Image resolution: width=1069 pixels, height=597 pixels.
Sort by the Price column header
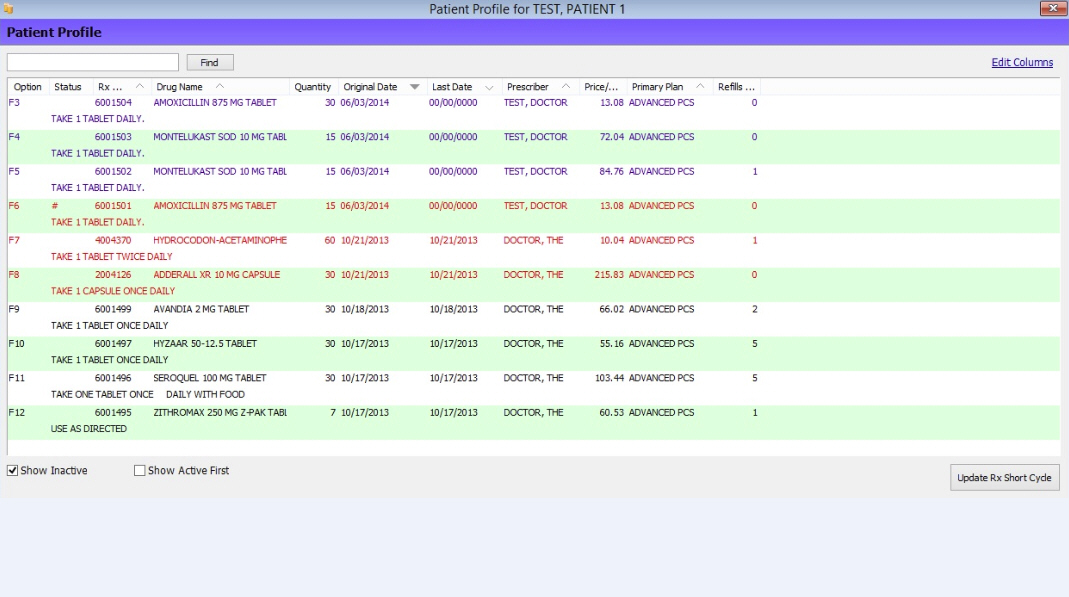pyautogui.click(x=601, y=87)
